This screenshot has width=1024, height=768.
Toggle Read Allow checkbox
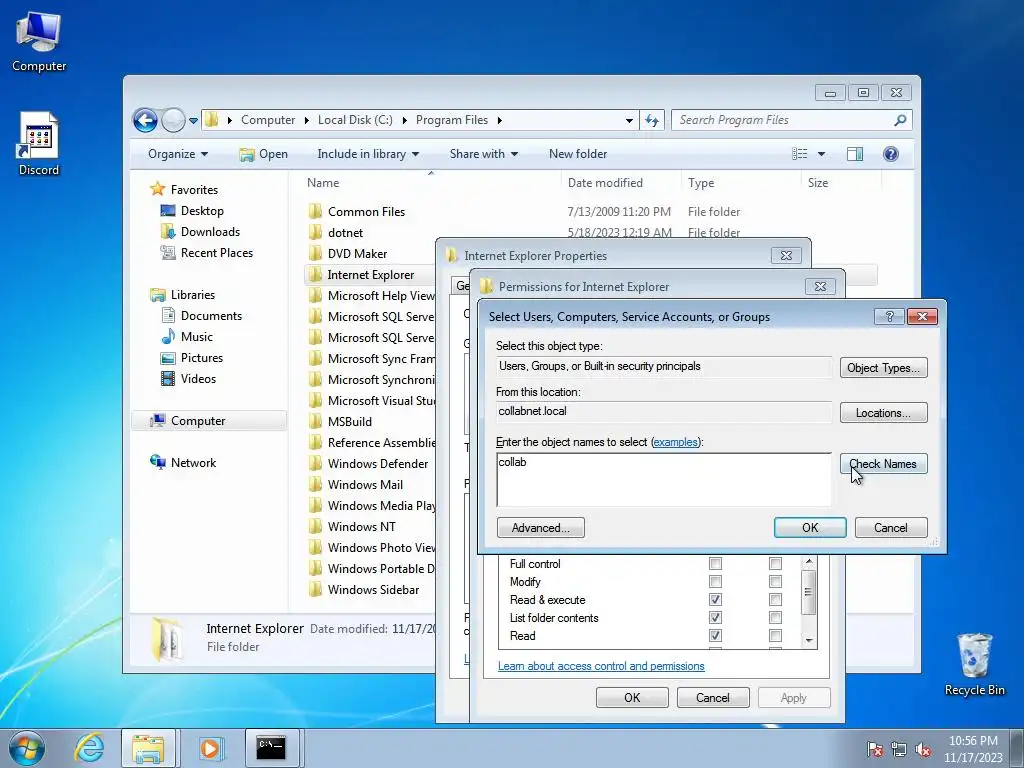click(715, 635)
